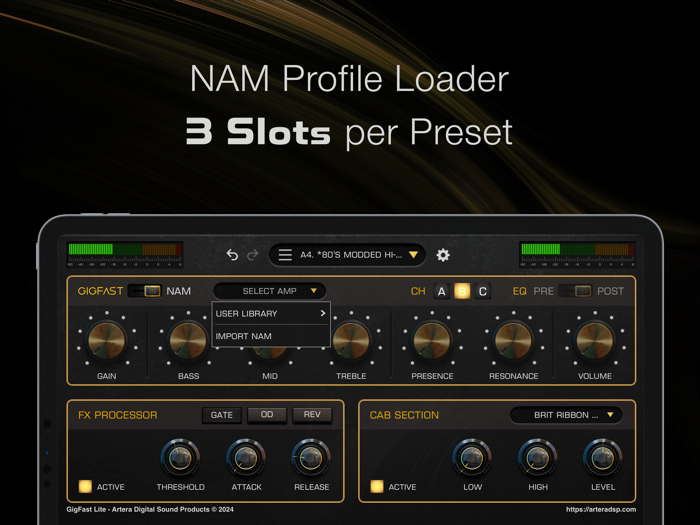
Task: Click the cab HIGH knob
Action: click(538, 458)
